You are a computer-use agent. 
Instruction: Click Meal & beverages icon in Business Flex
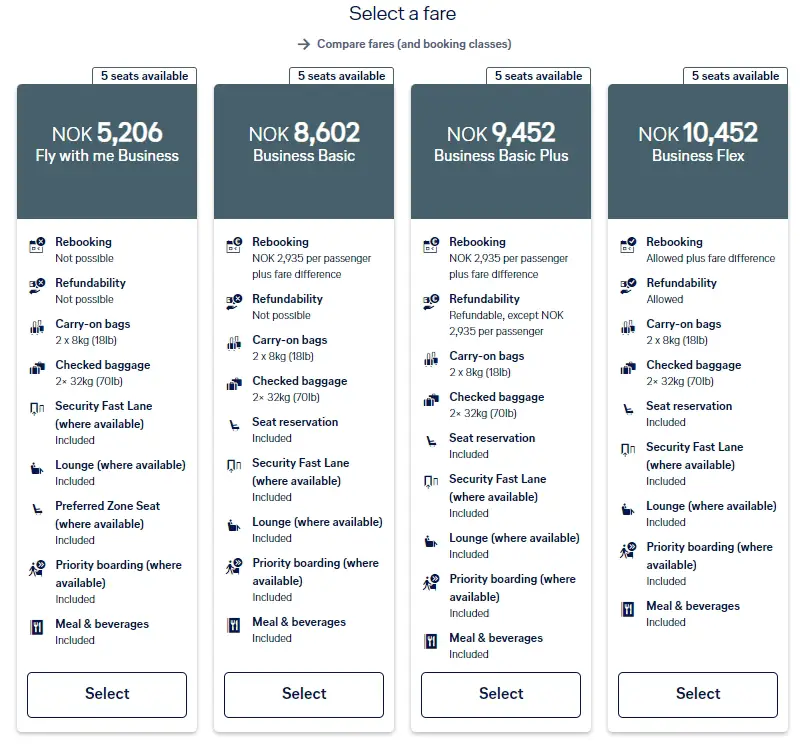[629, 607]
